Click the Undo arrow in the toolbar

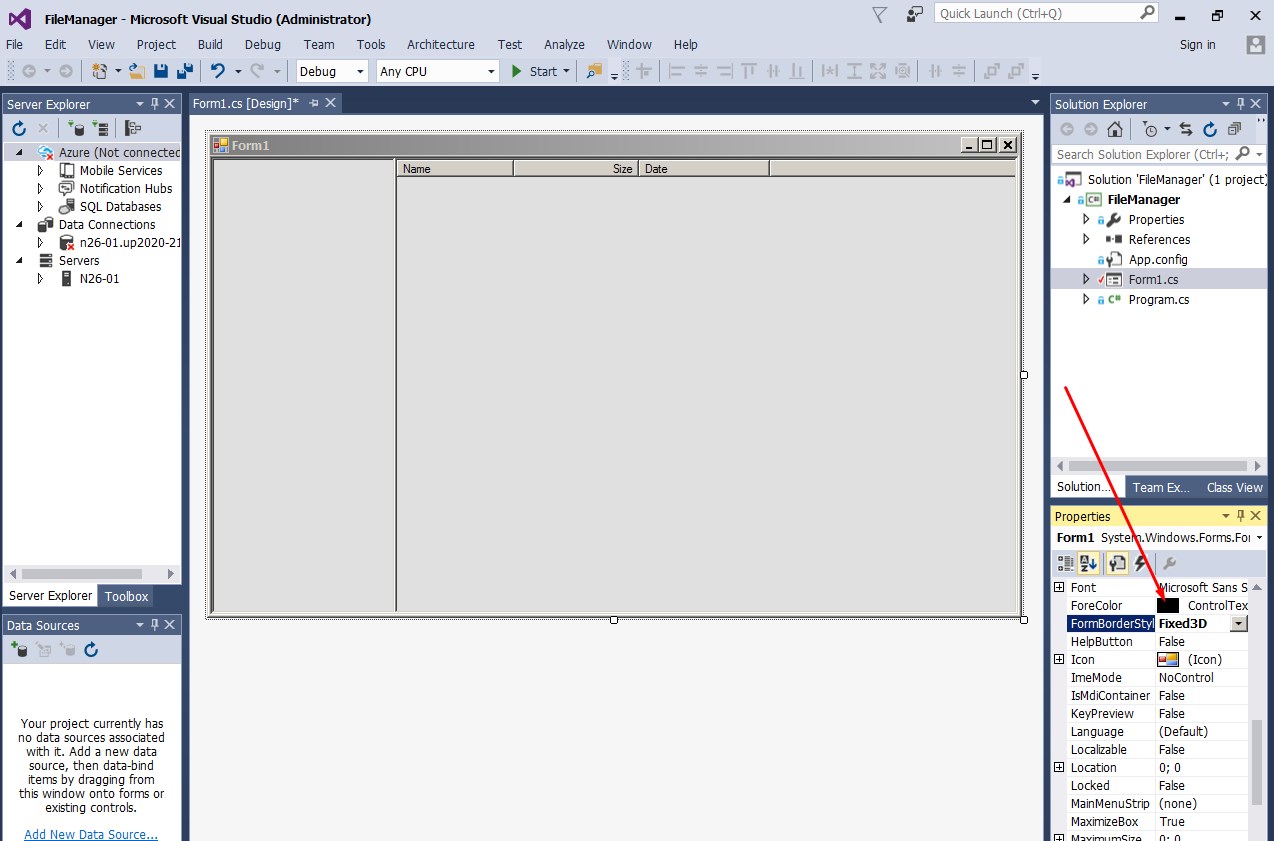[217, 71]
